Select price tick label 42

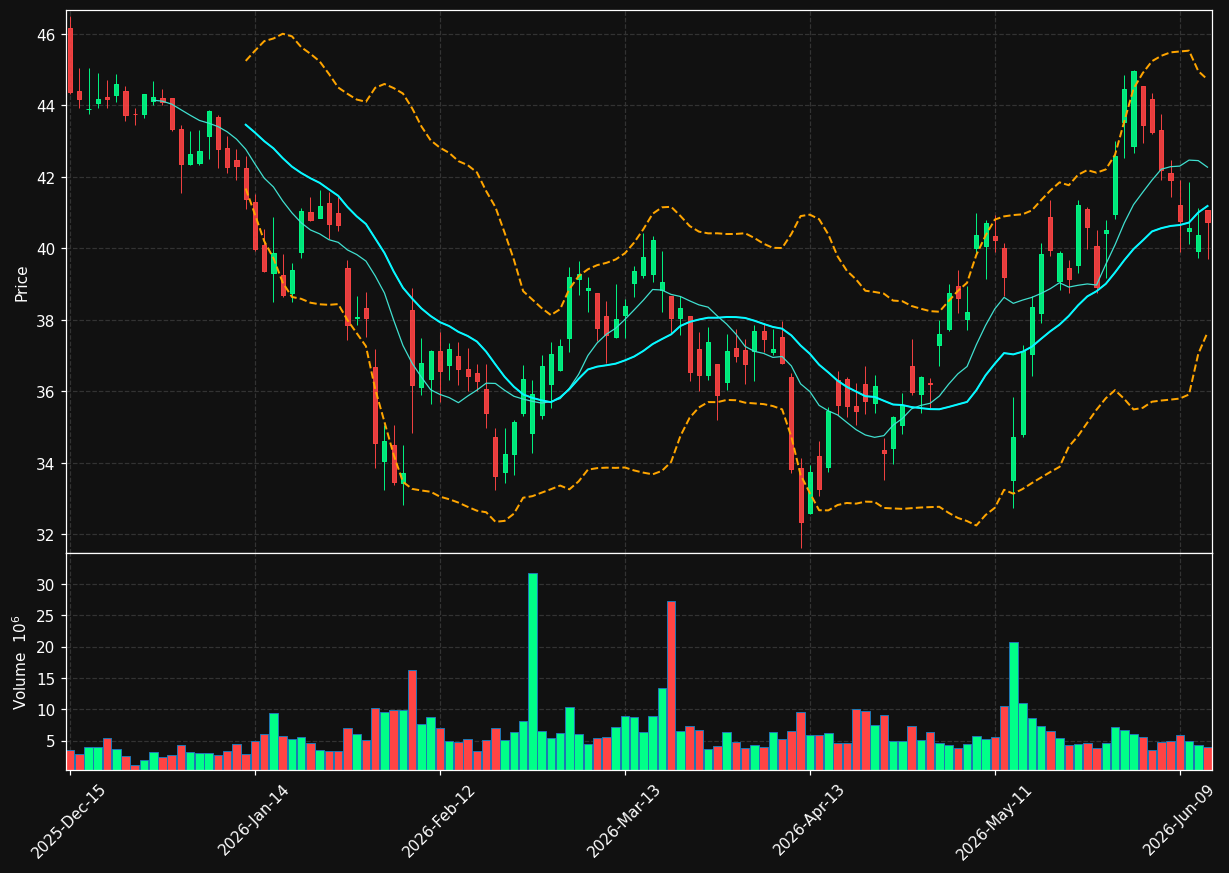(46, 178)
